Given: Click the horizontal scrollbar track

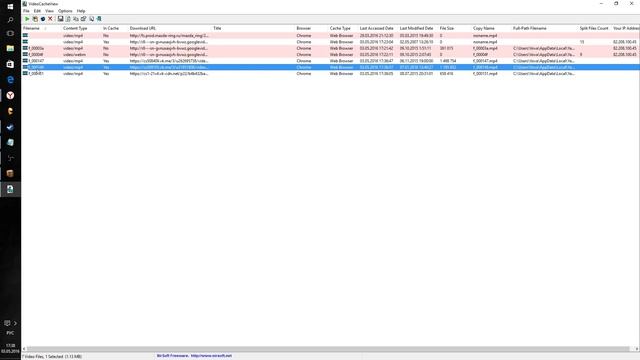Looking at the screenshot, I should (329, 349).
